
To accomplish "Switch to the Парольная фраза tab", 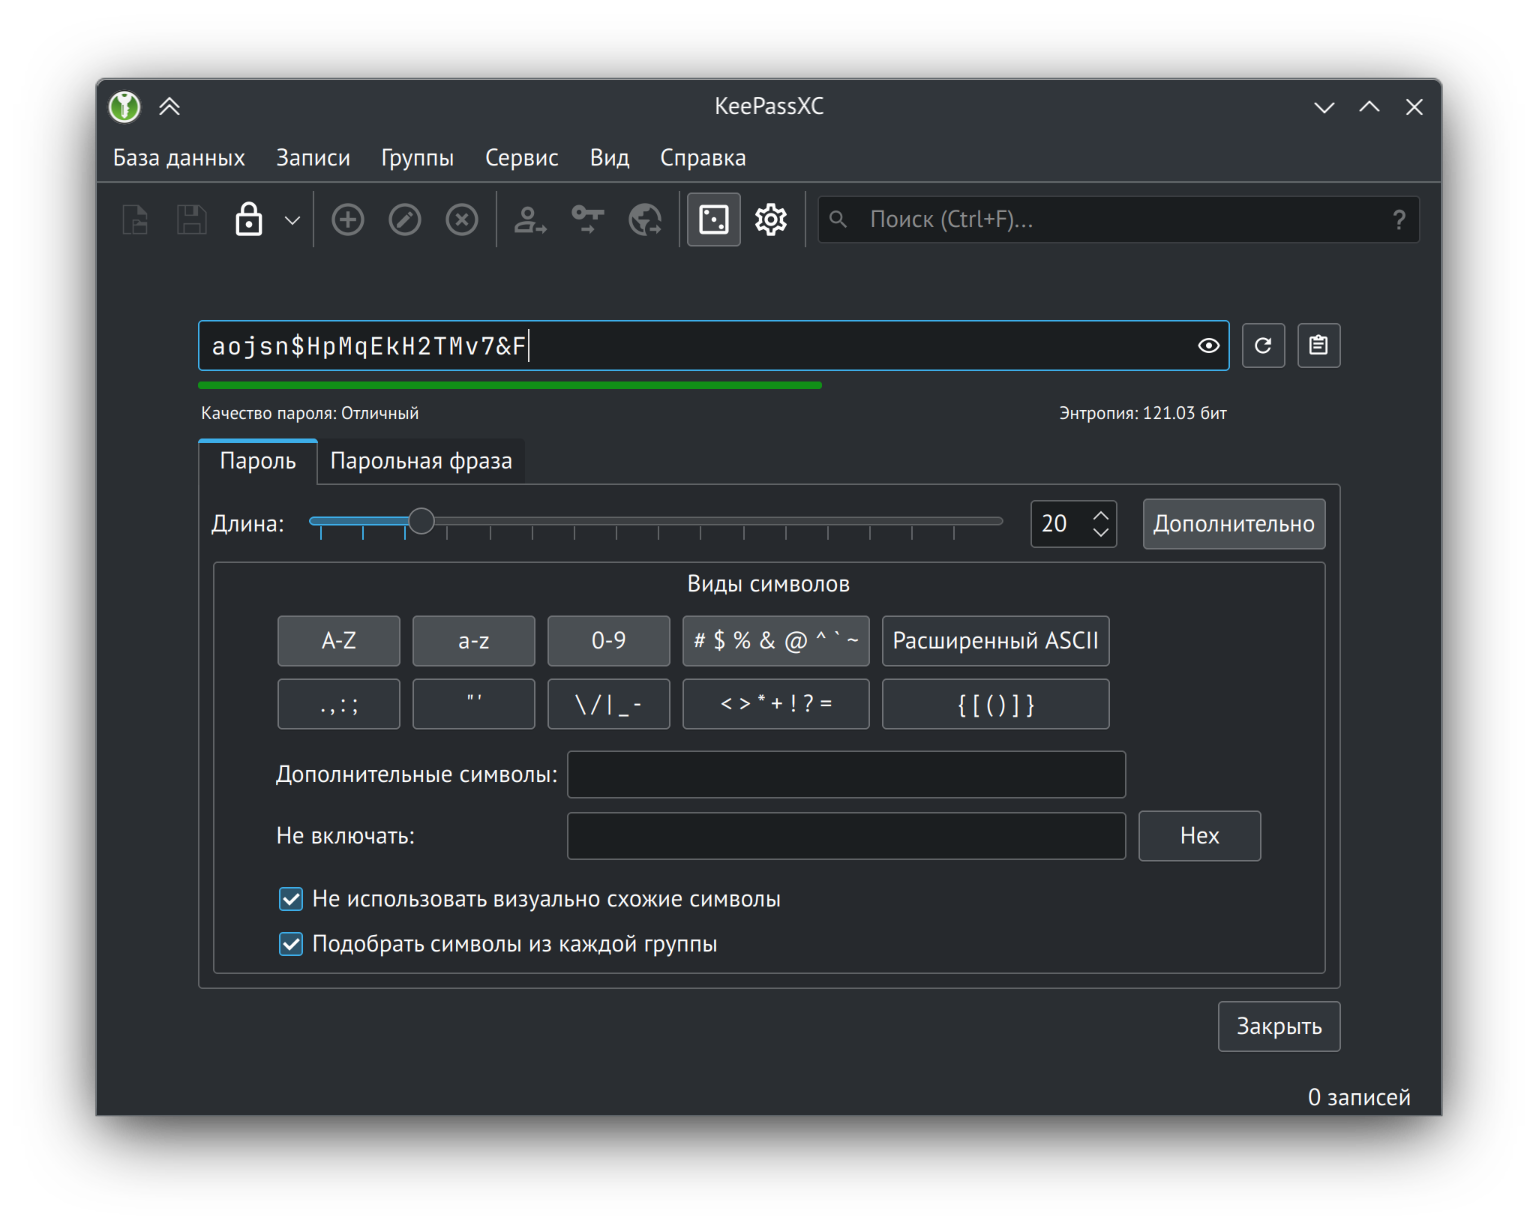I will coord(421,461).
